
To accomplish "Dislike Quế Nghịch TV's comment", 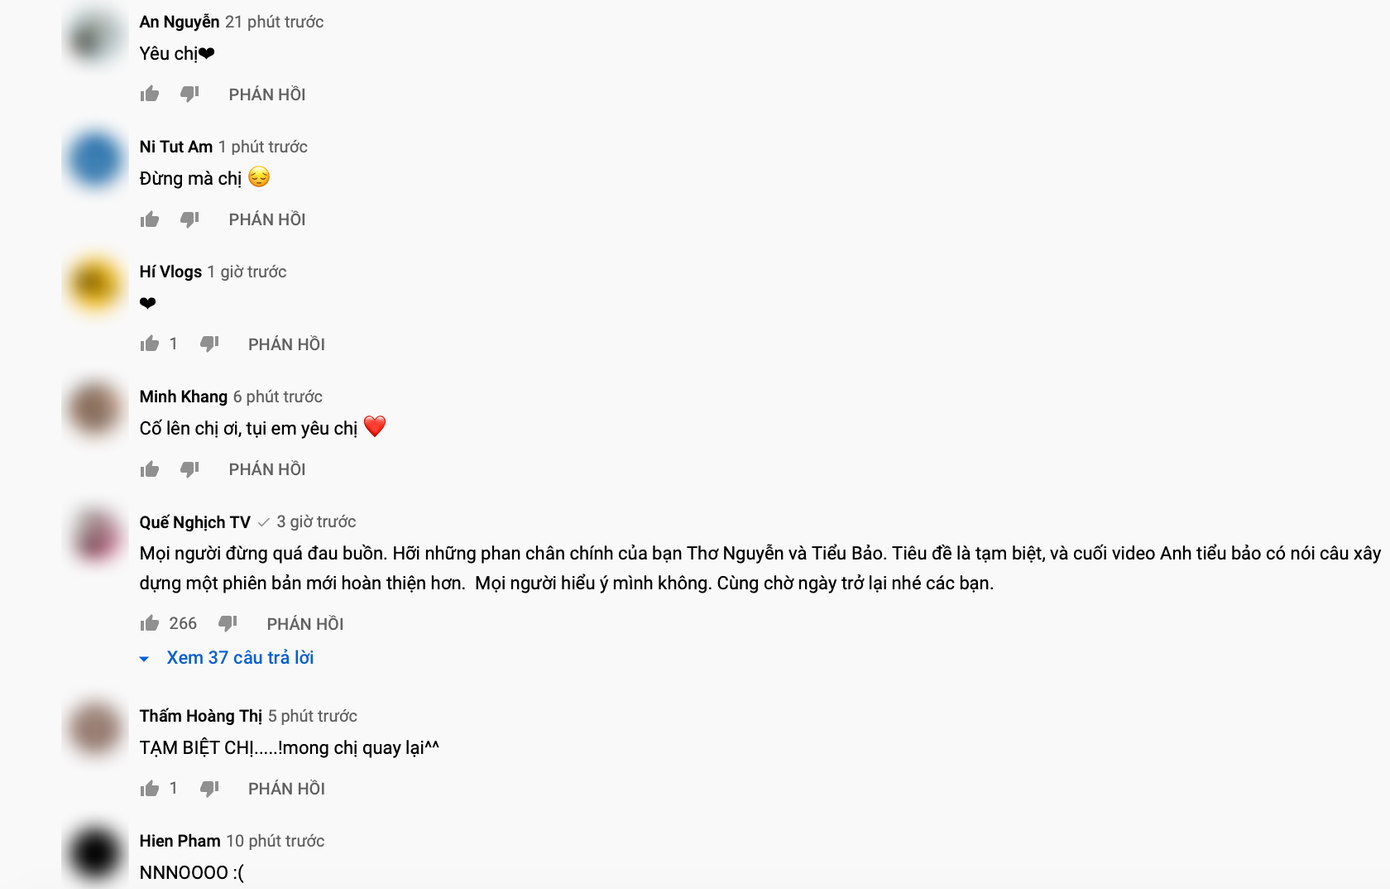I will point(228,624).
